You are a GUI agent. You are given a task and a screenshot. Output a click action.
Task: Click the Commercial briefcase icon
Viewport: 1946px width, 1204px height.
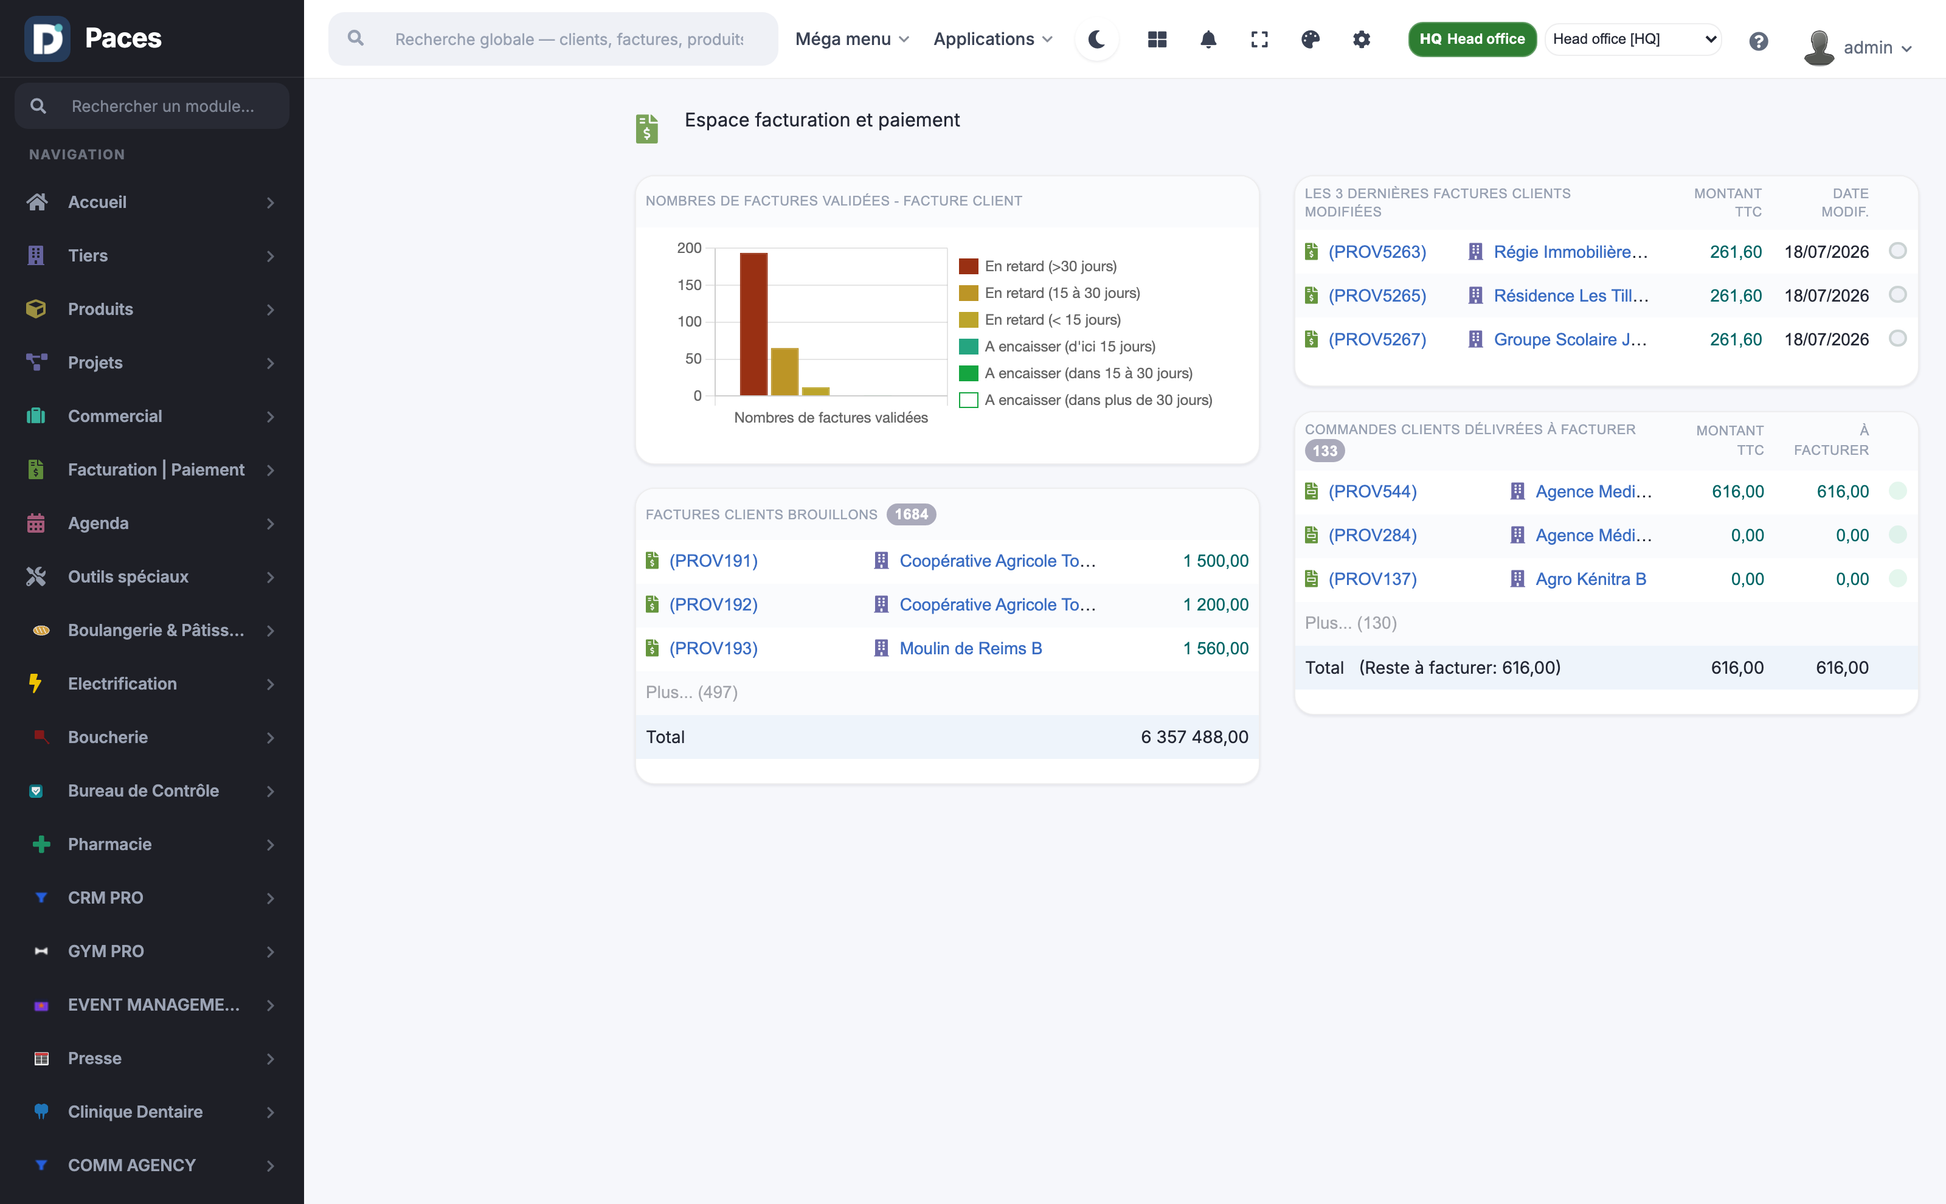pyautogui.click(x=36, y=416)
